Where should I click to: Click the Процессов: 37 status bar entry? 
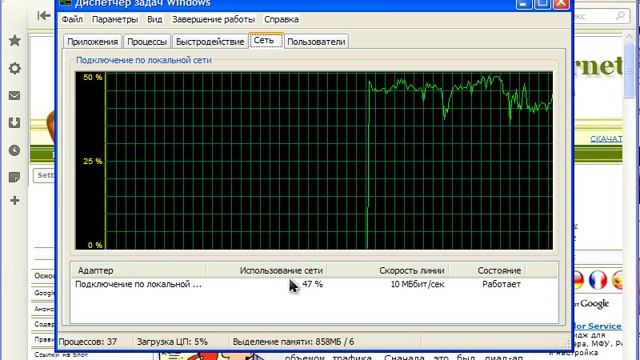tap(88, 342)
